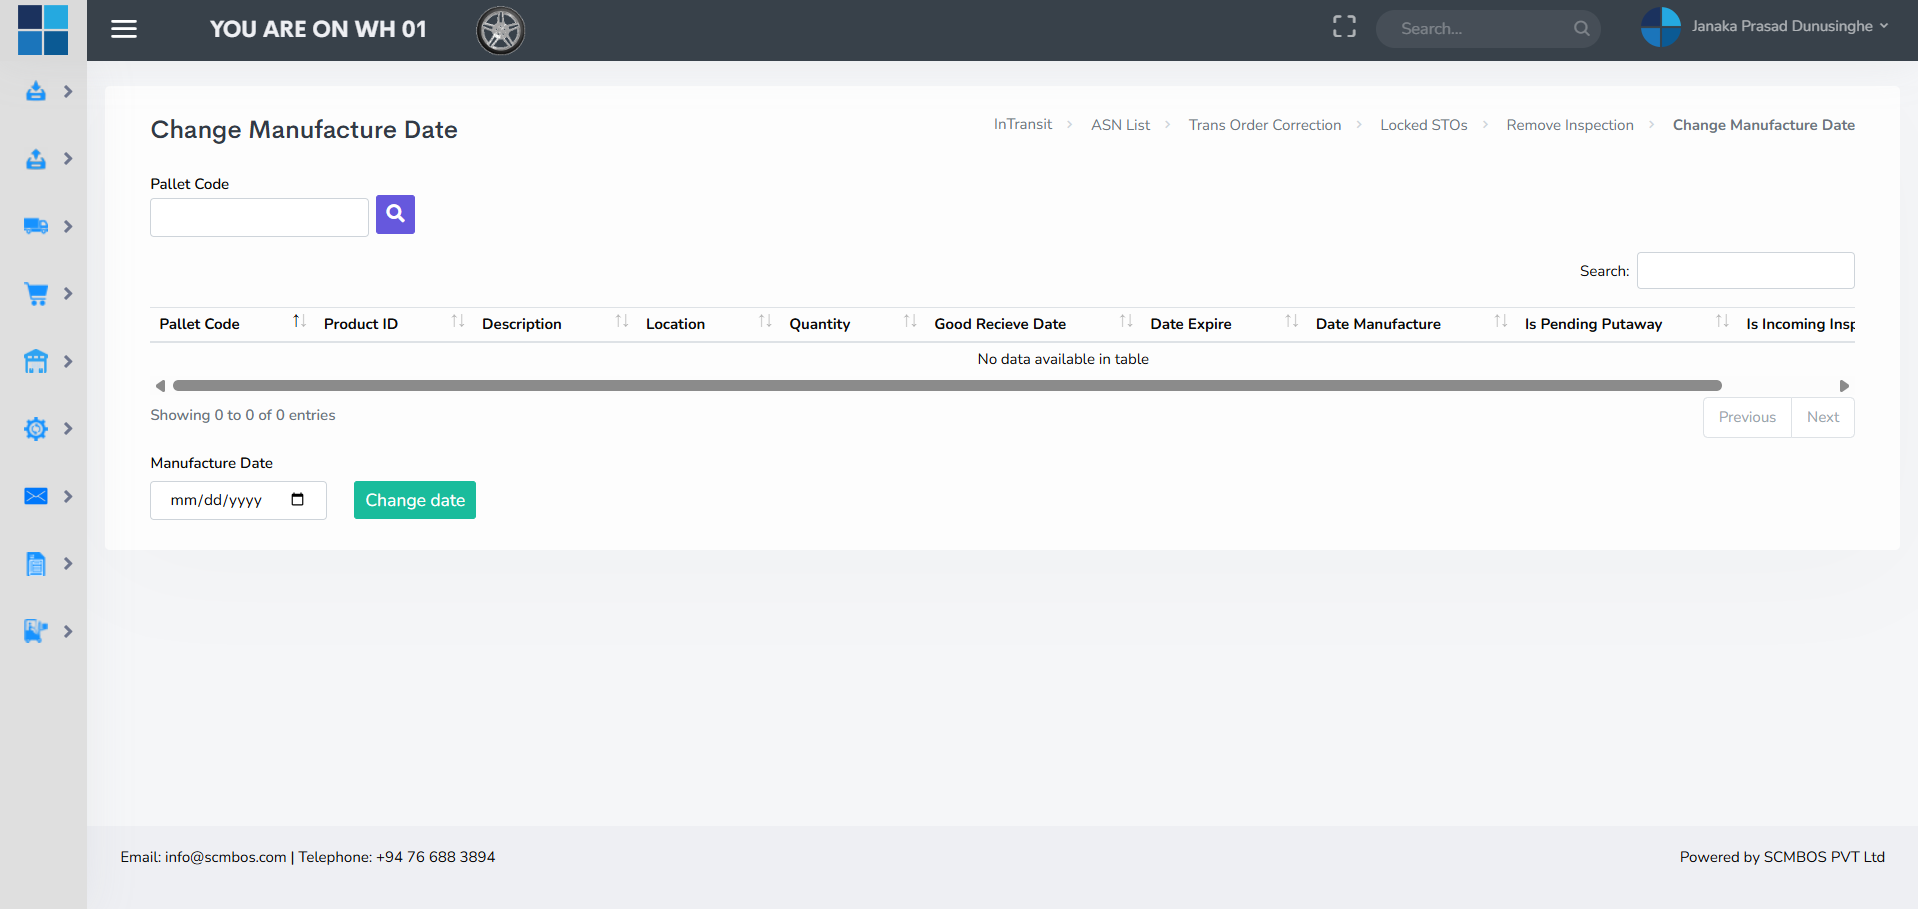Image resolution: width=1918 pixels, height=909 pixels.
Task: Open Locked STOs tab
Action: coord(1423,125)
